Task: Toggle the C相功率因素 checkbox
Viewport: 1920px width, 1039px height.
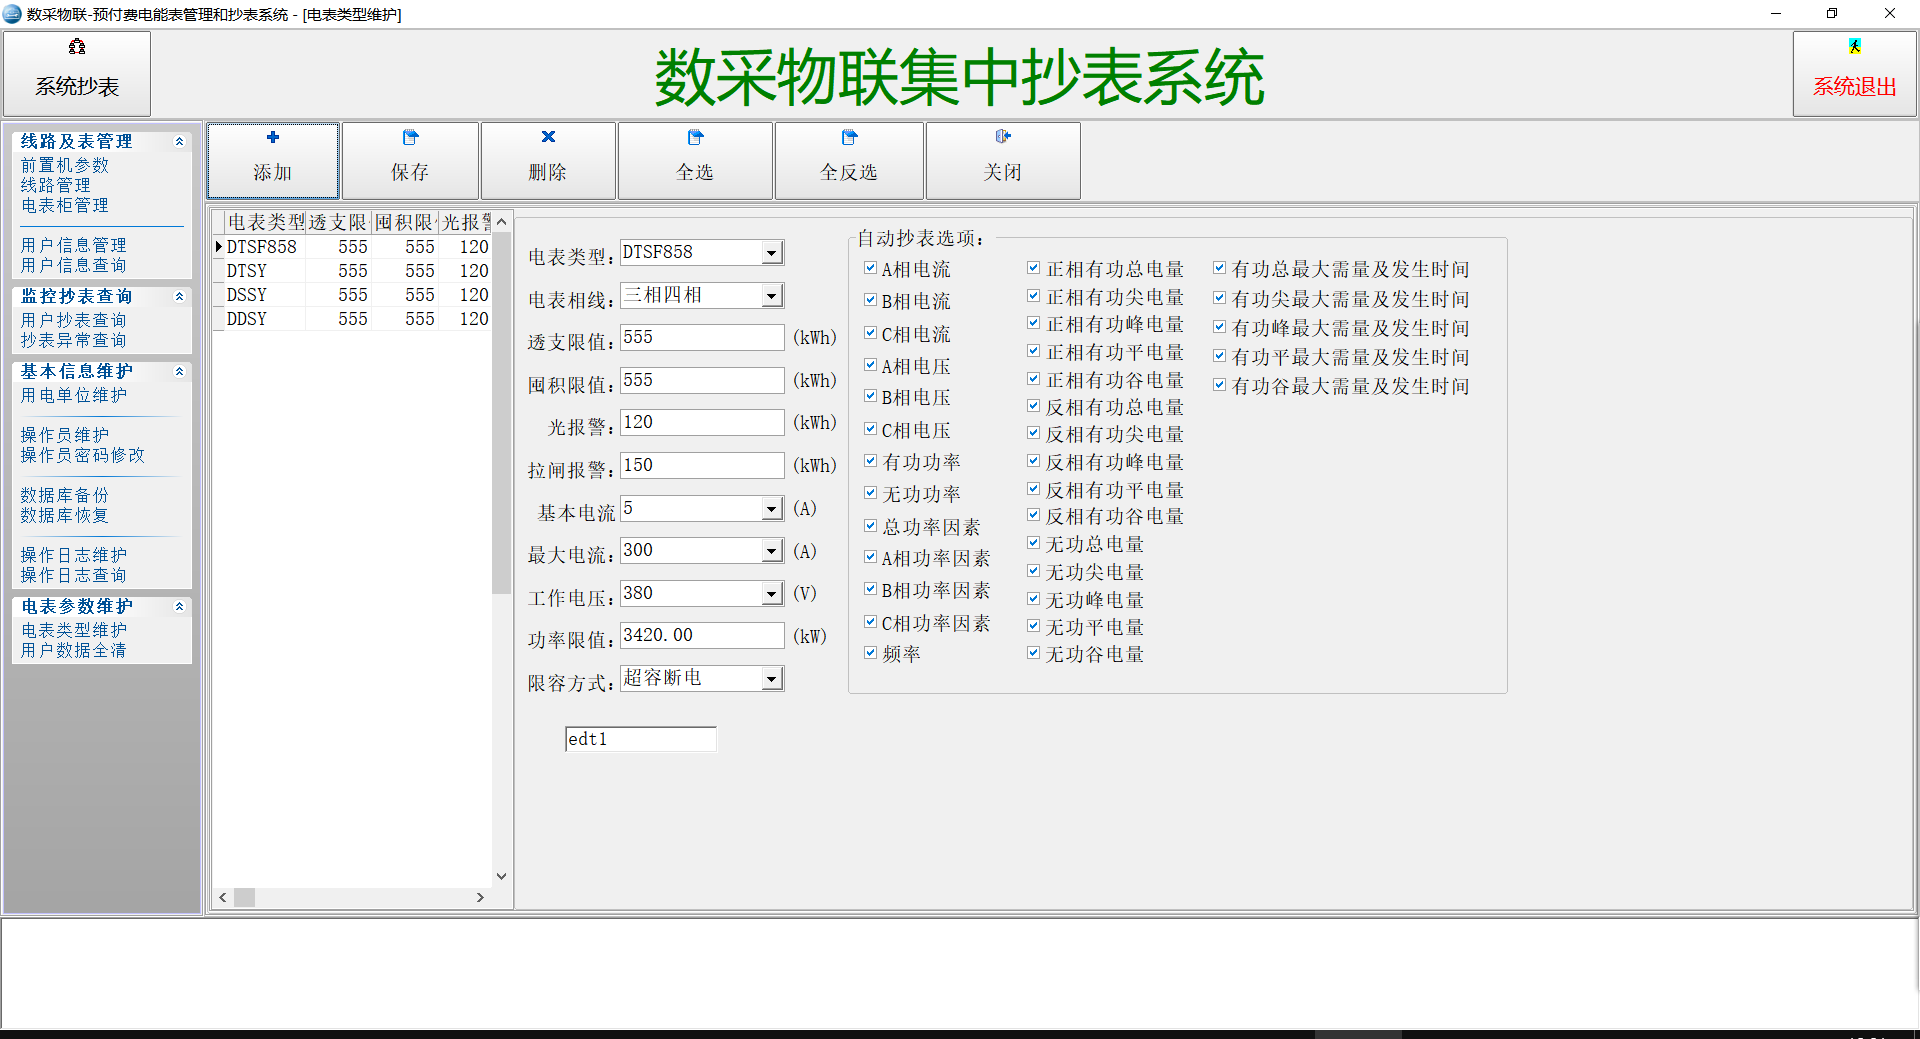Action: (870, 622)
